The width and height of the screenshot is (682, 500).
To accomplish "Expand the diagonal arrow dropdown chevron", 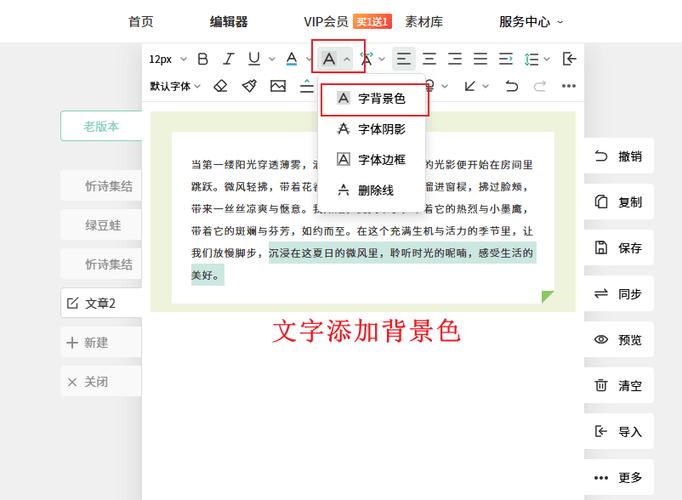I will [485, 86].
